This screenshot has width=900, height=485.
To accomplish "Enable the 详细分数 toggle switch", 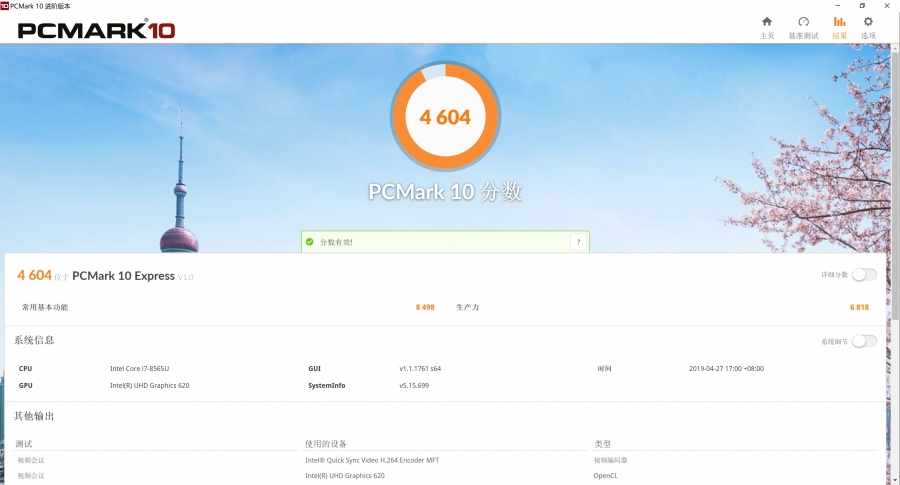I will pos(864,275).
